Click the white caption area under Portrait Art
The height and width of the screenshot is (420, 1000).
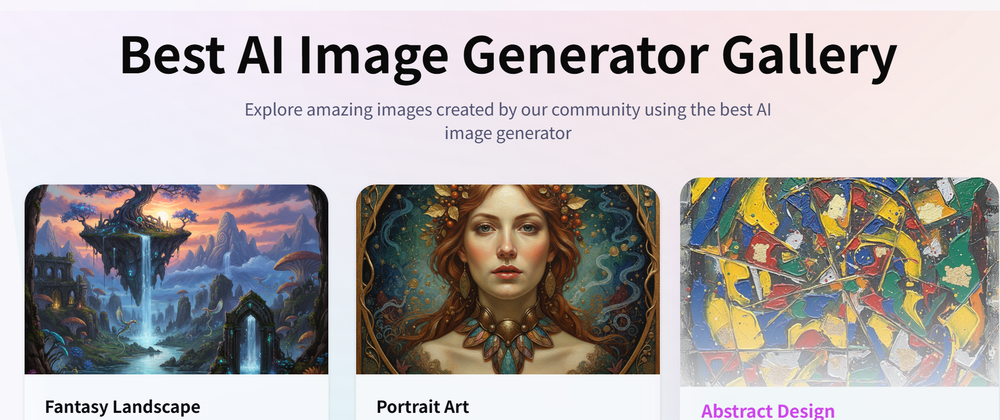pos(508,397)
